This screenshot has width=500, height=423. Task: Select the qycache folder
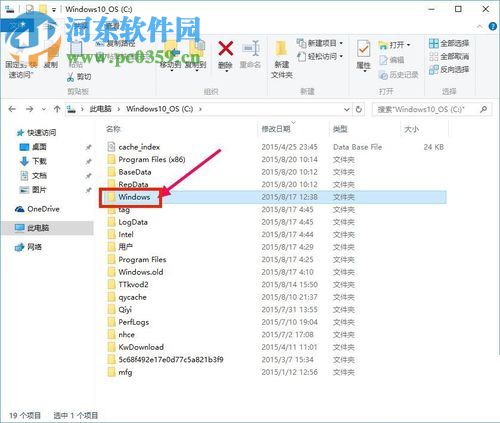(x=127, y=297)
